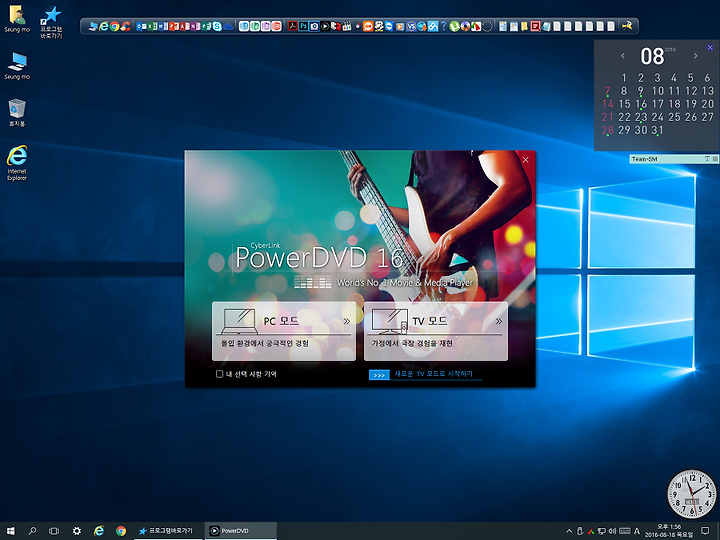Click the blue >>> arrow button
Viewport: 720px width, 540px height.
coord(379,375)
